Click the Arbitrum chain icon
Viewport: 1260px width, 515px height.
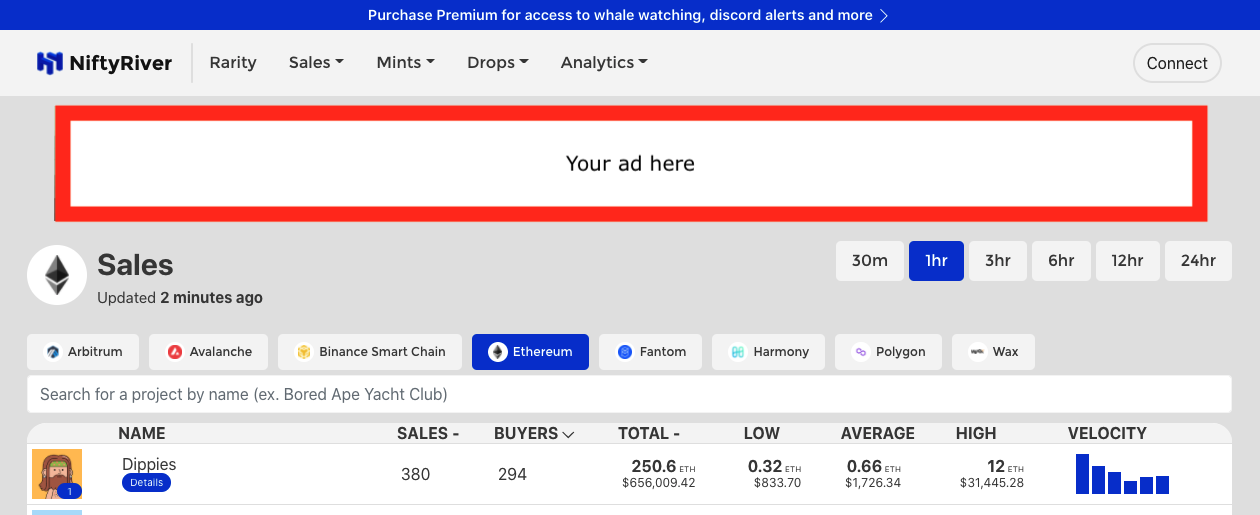(53, 352)
